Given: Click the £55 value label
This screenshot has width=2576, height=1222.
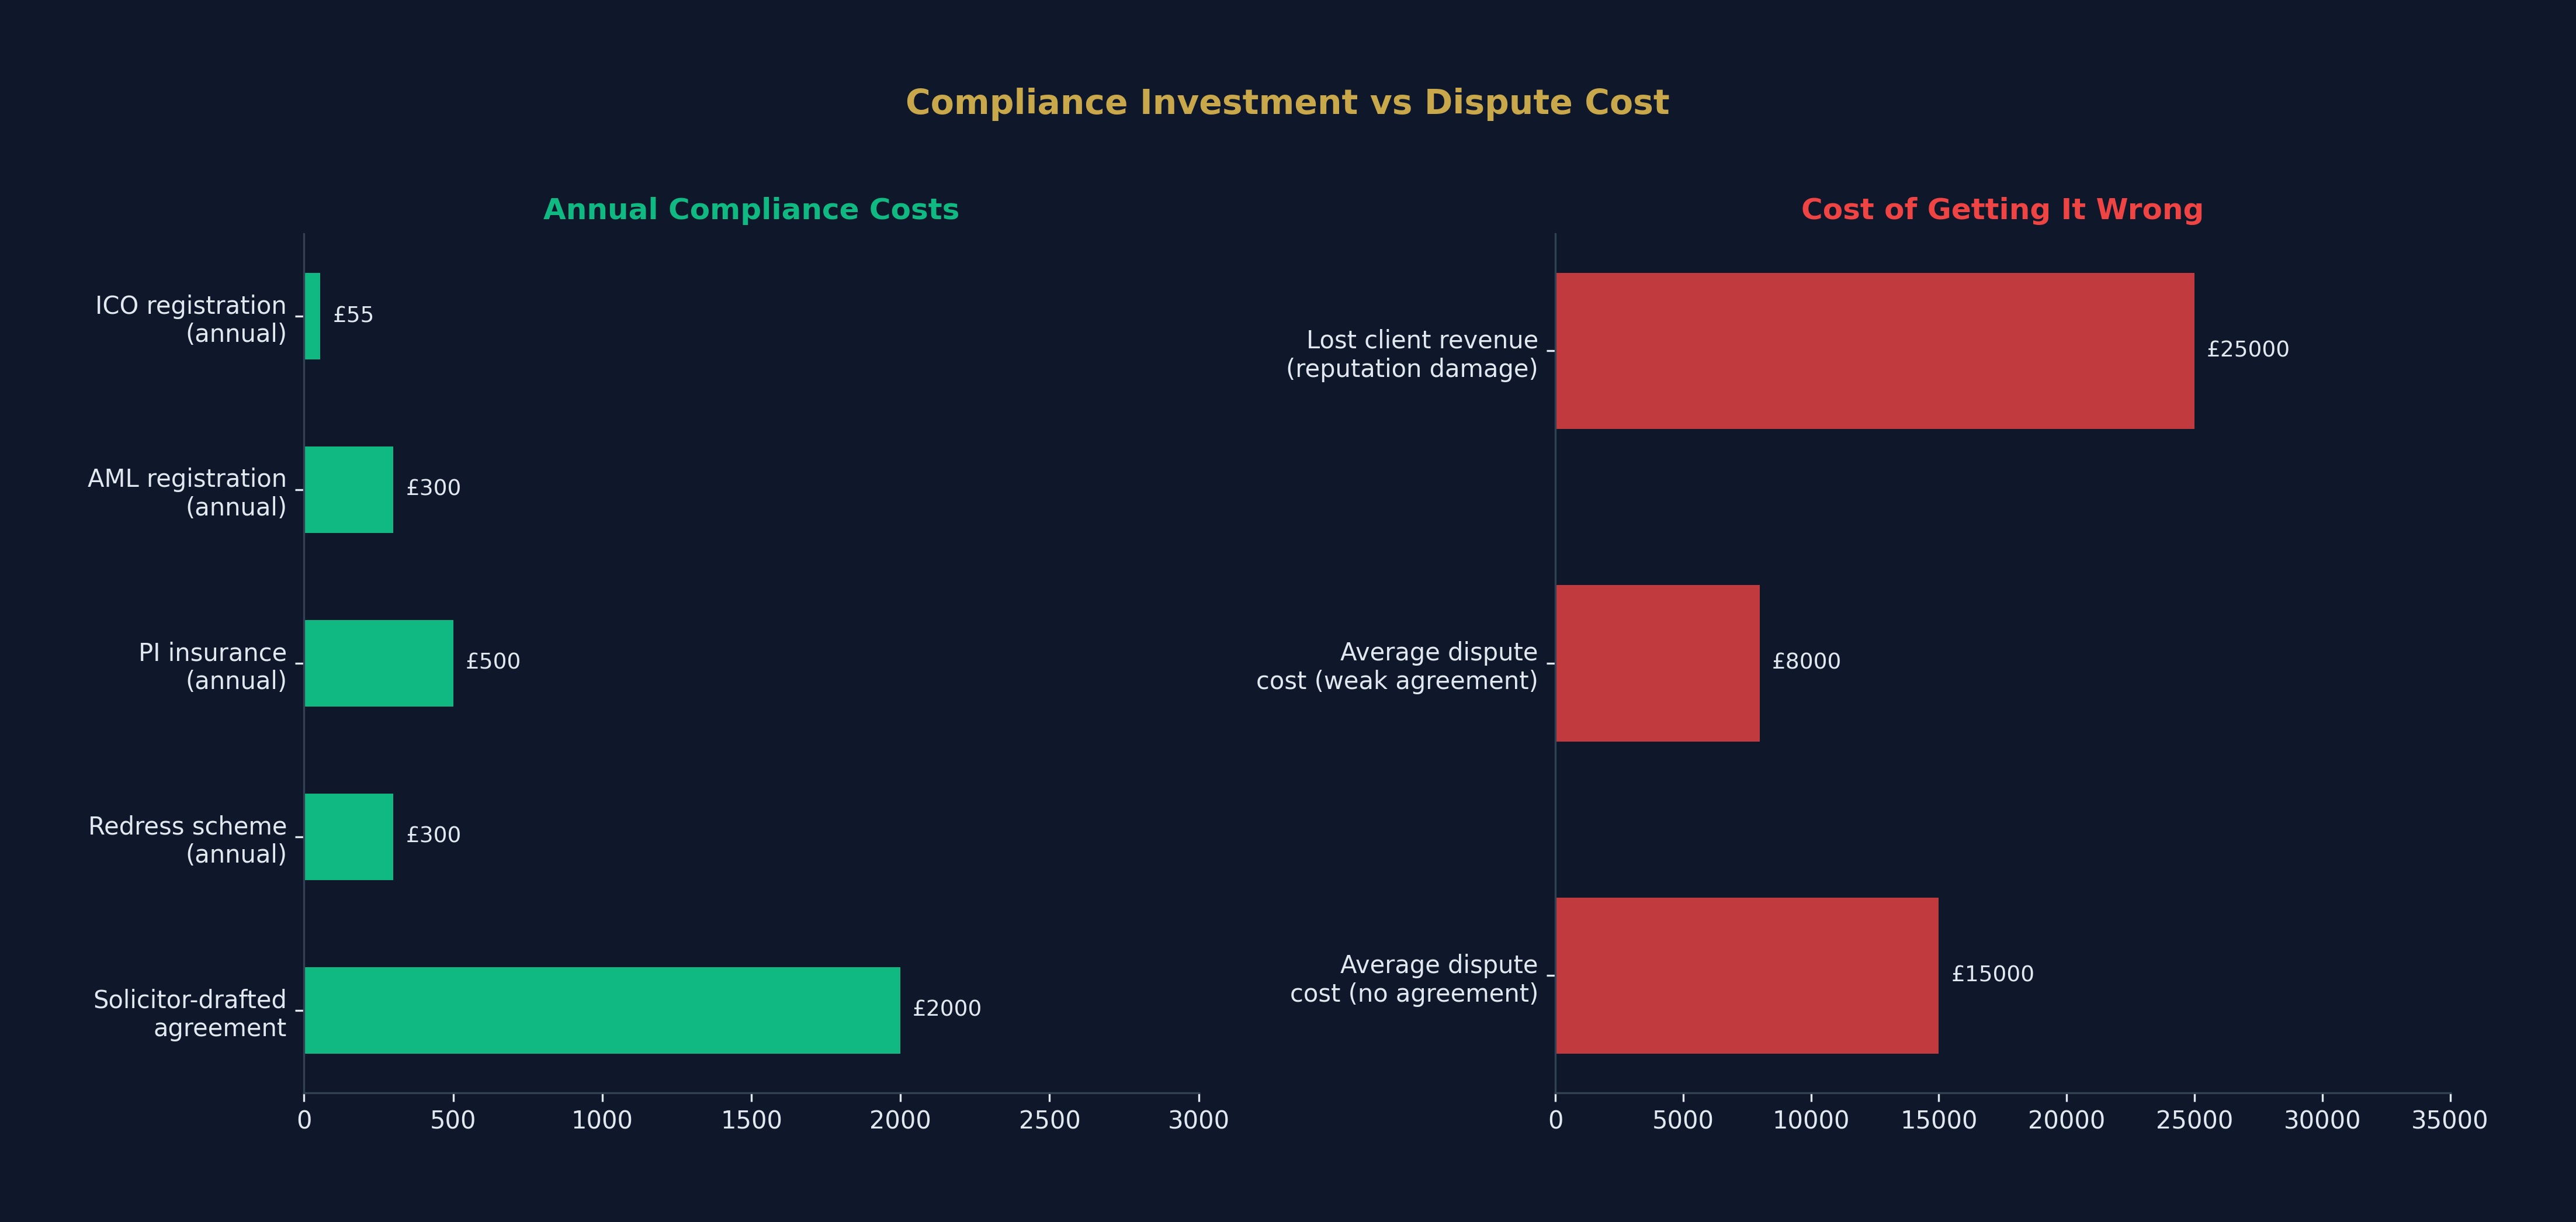Looking at the screenshot, I should (x=353, y=316).
